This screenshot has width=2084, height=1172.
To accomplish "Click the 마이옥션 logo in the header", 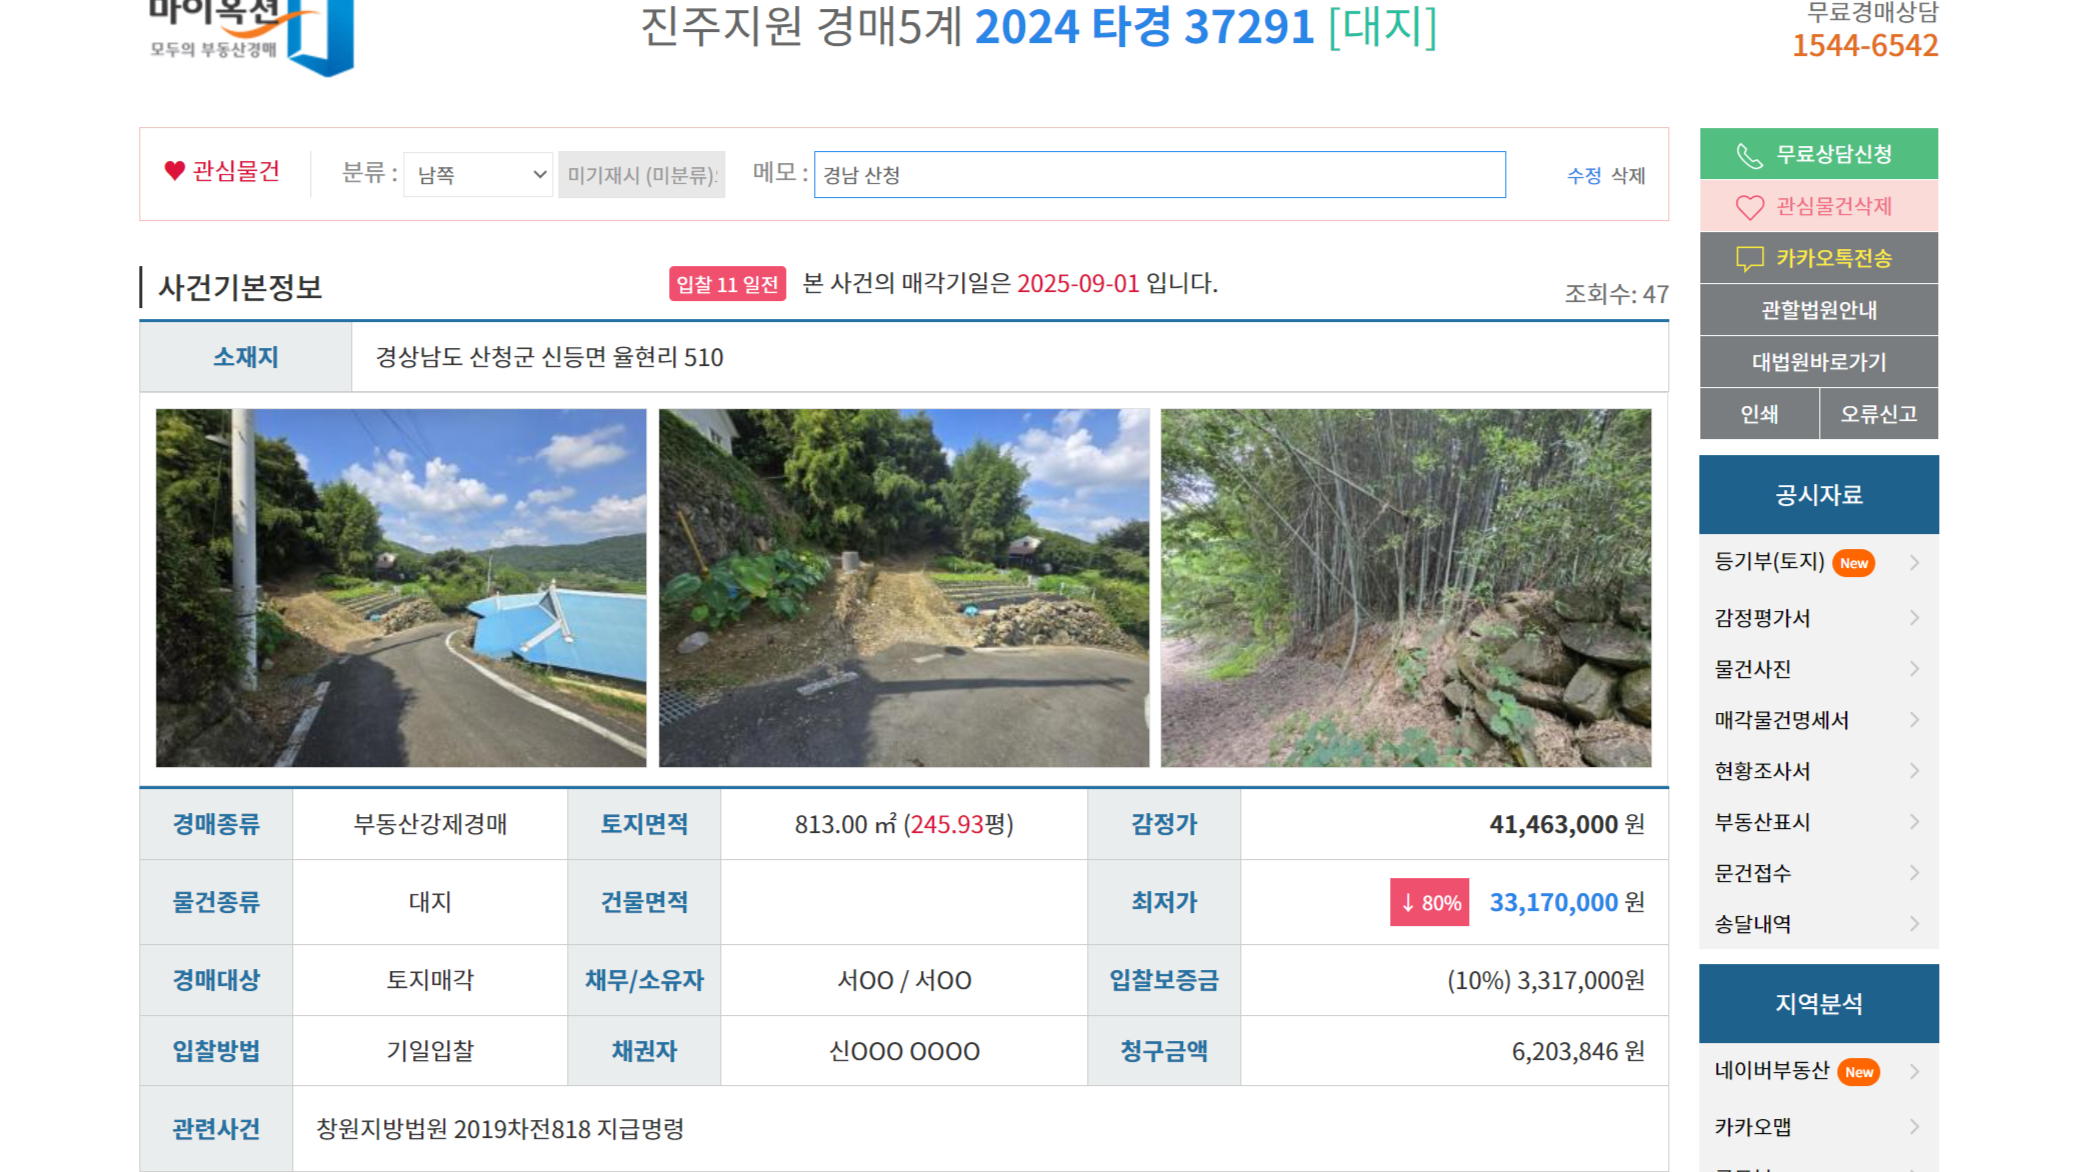I will (249, 34).
